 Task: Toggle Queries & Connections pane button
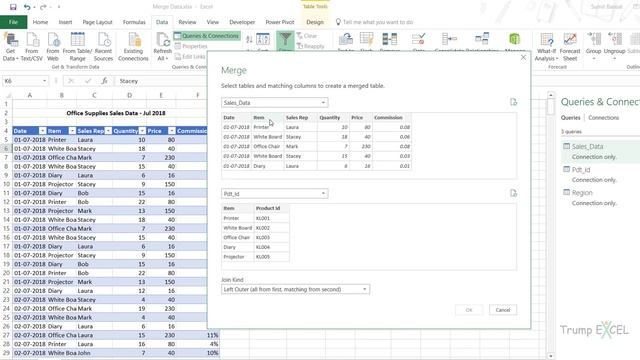pos(207,36)
